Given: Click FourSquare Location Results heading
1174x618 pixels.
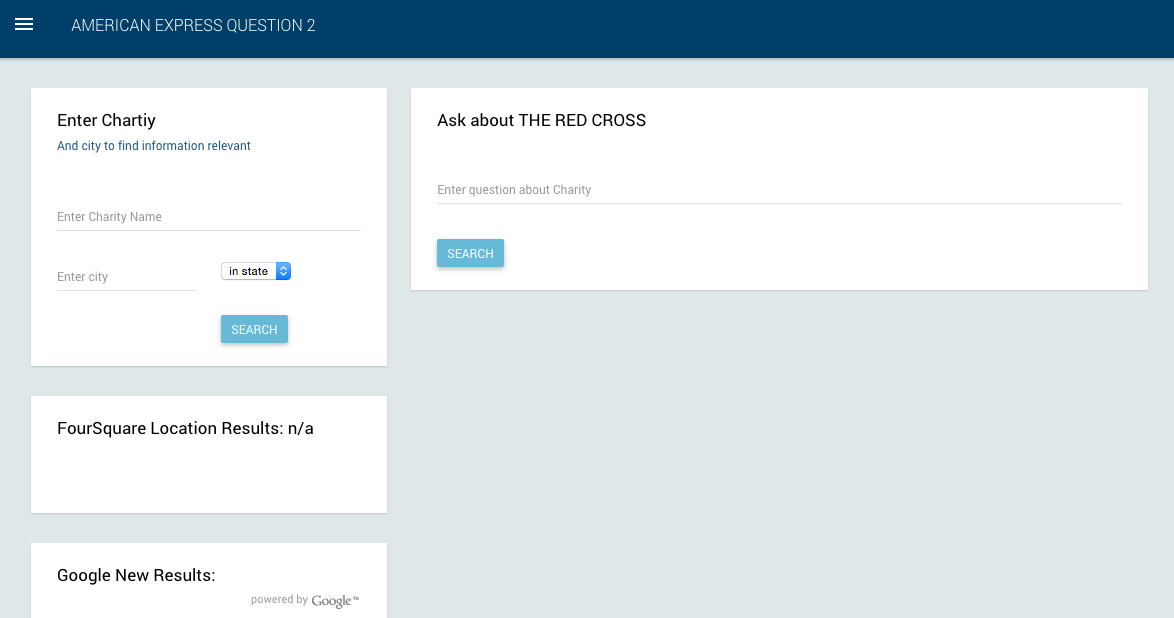Looking at the screenshot, I should click(185, 428).
